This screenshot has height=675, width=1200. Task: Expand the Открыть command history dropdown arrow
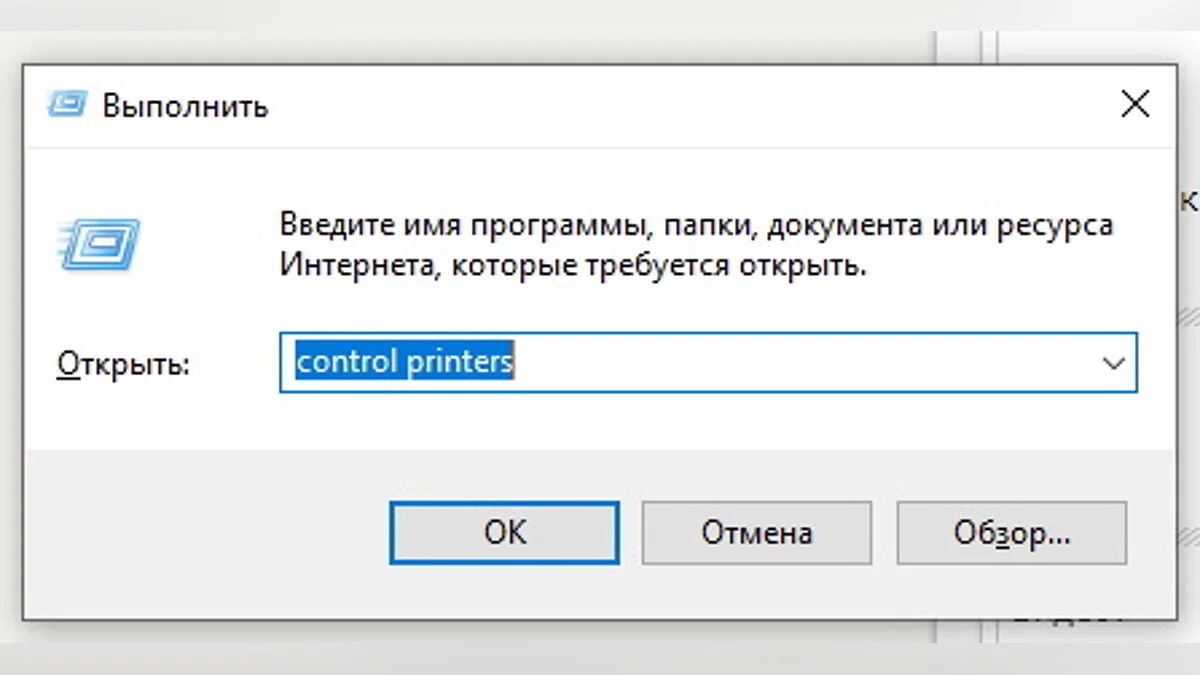click(x=1113, y=363)
